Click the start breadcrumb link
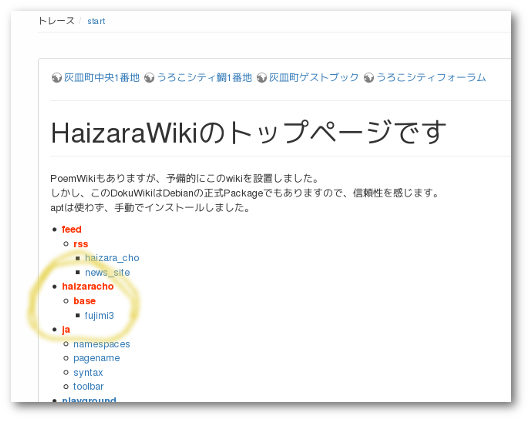The height and width of the screenshot is (421, 530). point(96,21)
